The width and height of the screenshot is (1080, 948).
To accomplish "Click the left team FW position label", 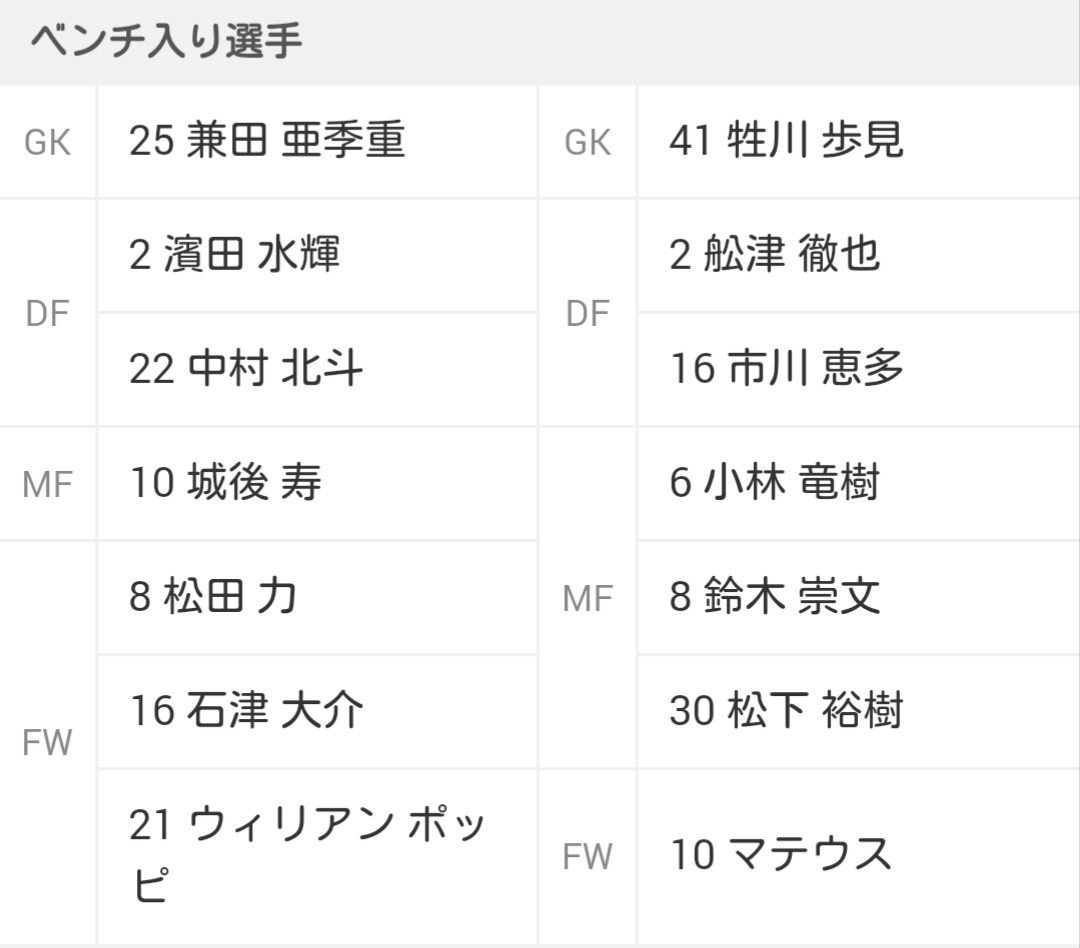I will point(48,743).
